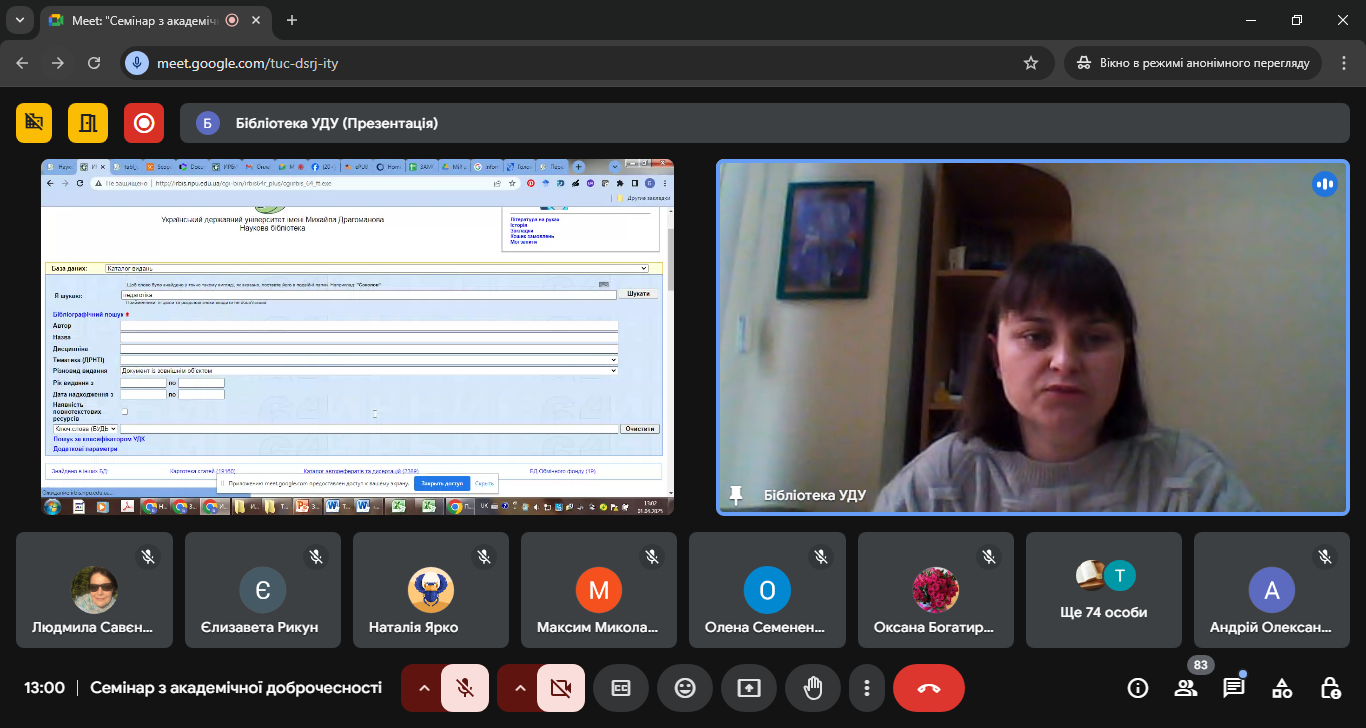The width and height of the screenshot is (1366, 728).
Task: Click the present screen icon
Action: 749,688
